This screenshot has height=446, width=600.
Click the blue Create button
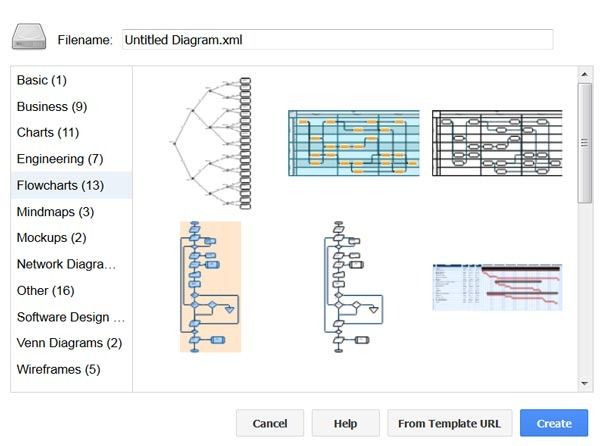554,423
